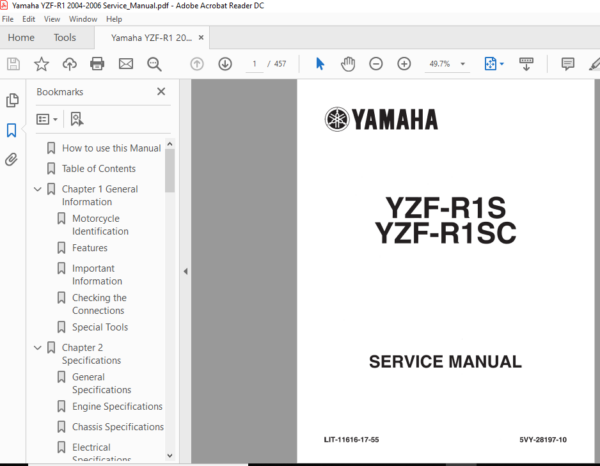Print the document with printer icon

(x=97, y=64)
